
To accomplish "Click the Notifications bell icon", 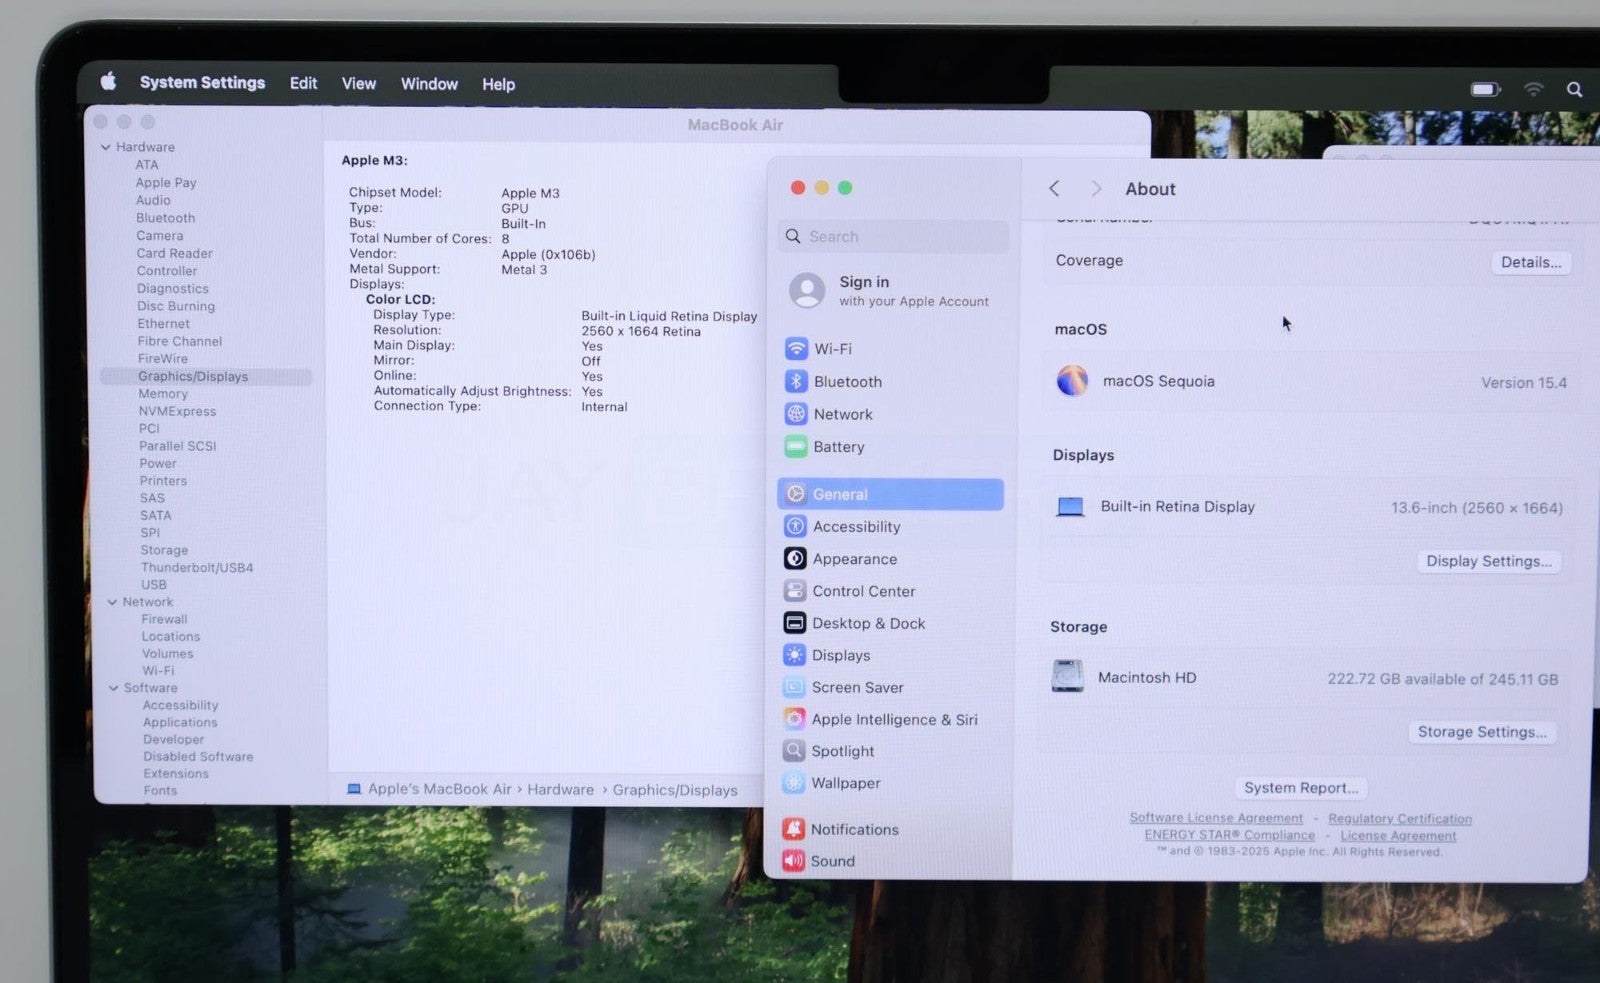I will tap(793, 829).
